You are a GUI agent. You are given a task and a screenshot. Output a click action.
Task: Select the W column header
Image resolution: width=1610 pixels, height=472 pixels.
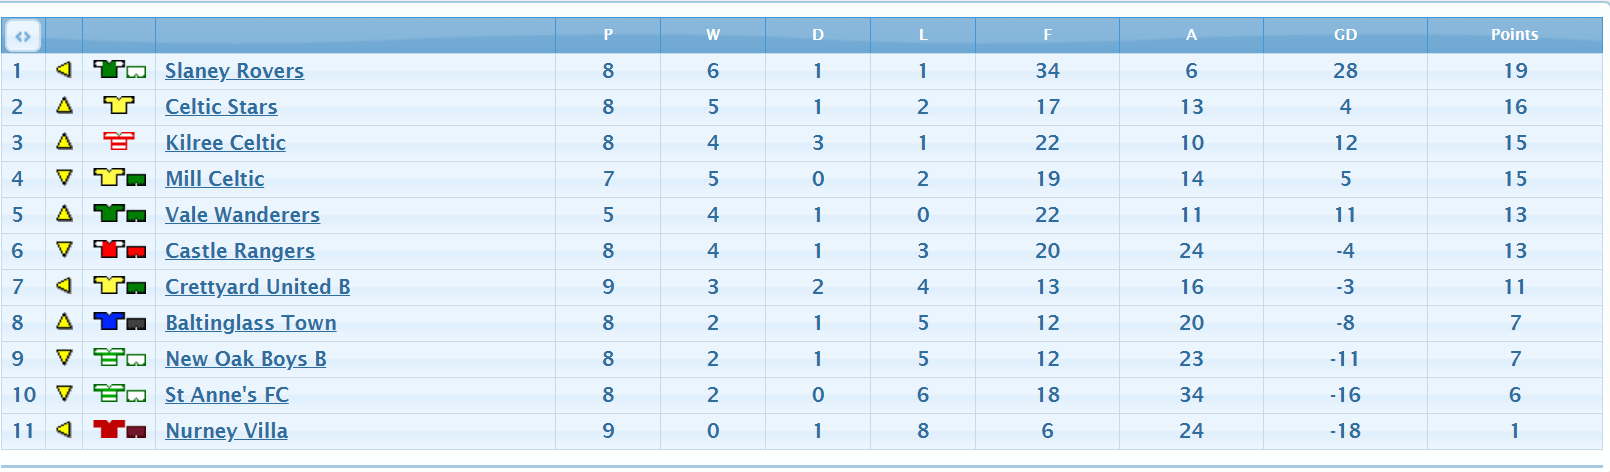coord(713,34)
